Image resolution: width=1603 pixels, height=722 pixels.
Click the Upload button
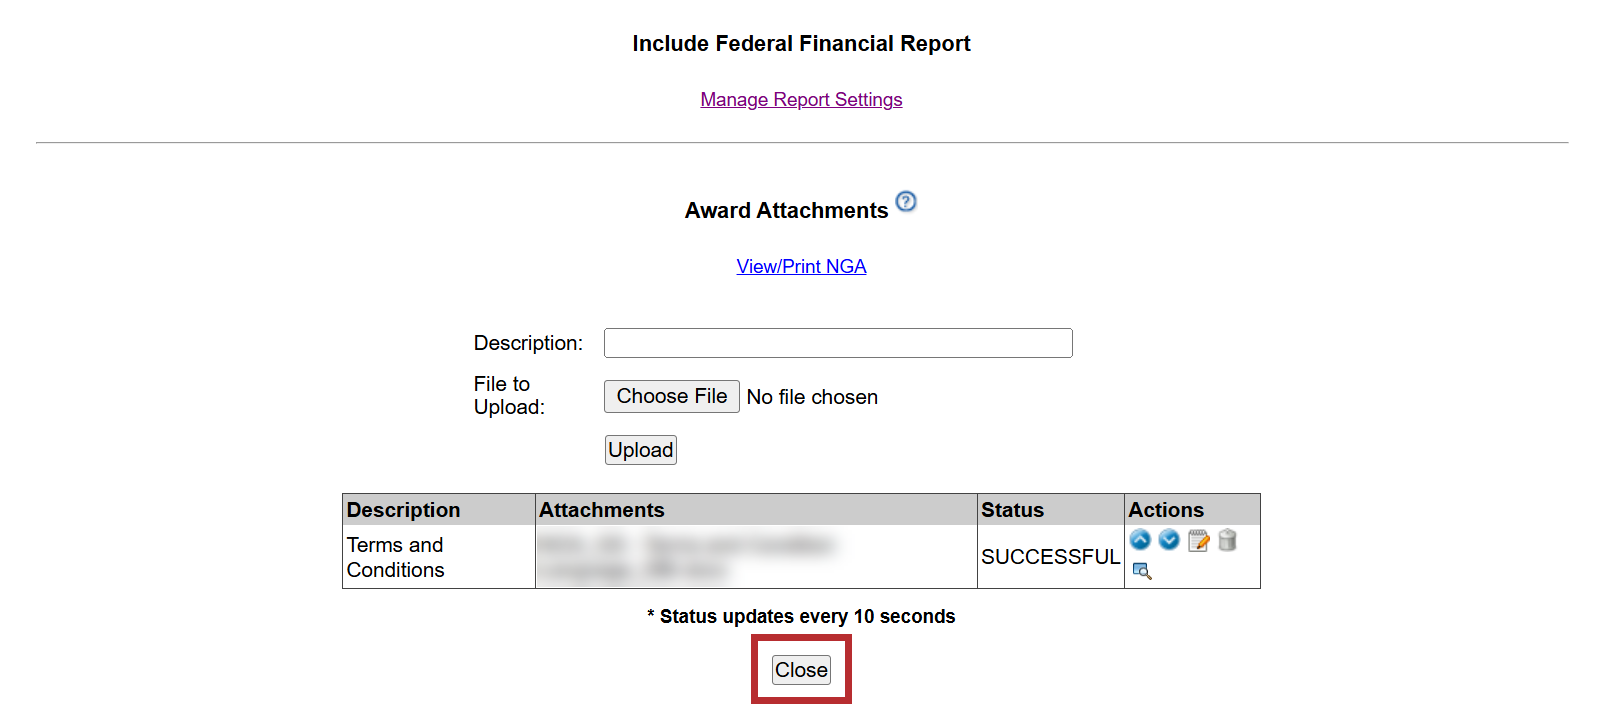pyautogui.click(x=641, y=450)
